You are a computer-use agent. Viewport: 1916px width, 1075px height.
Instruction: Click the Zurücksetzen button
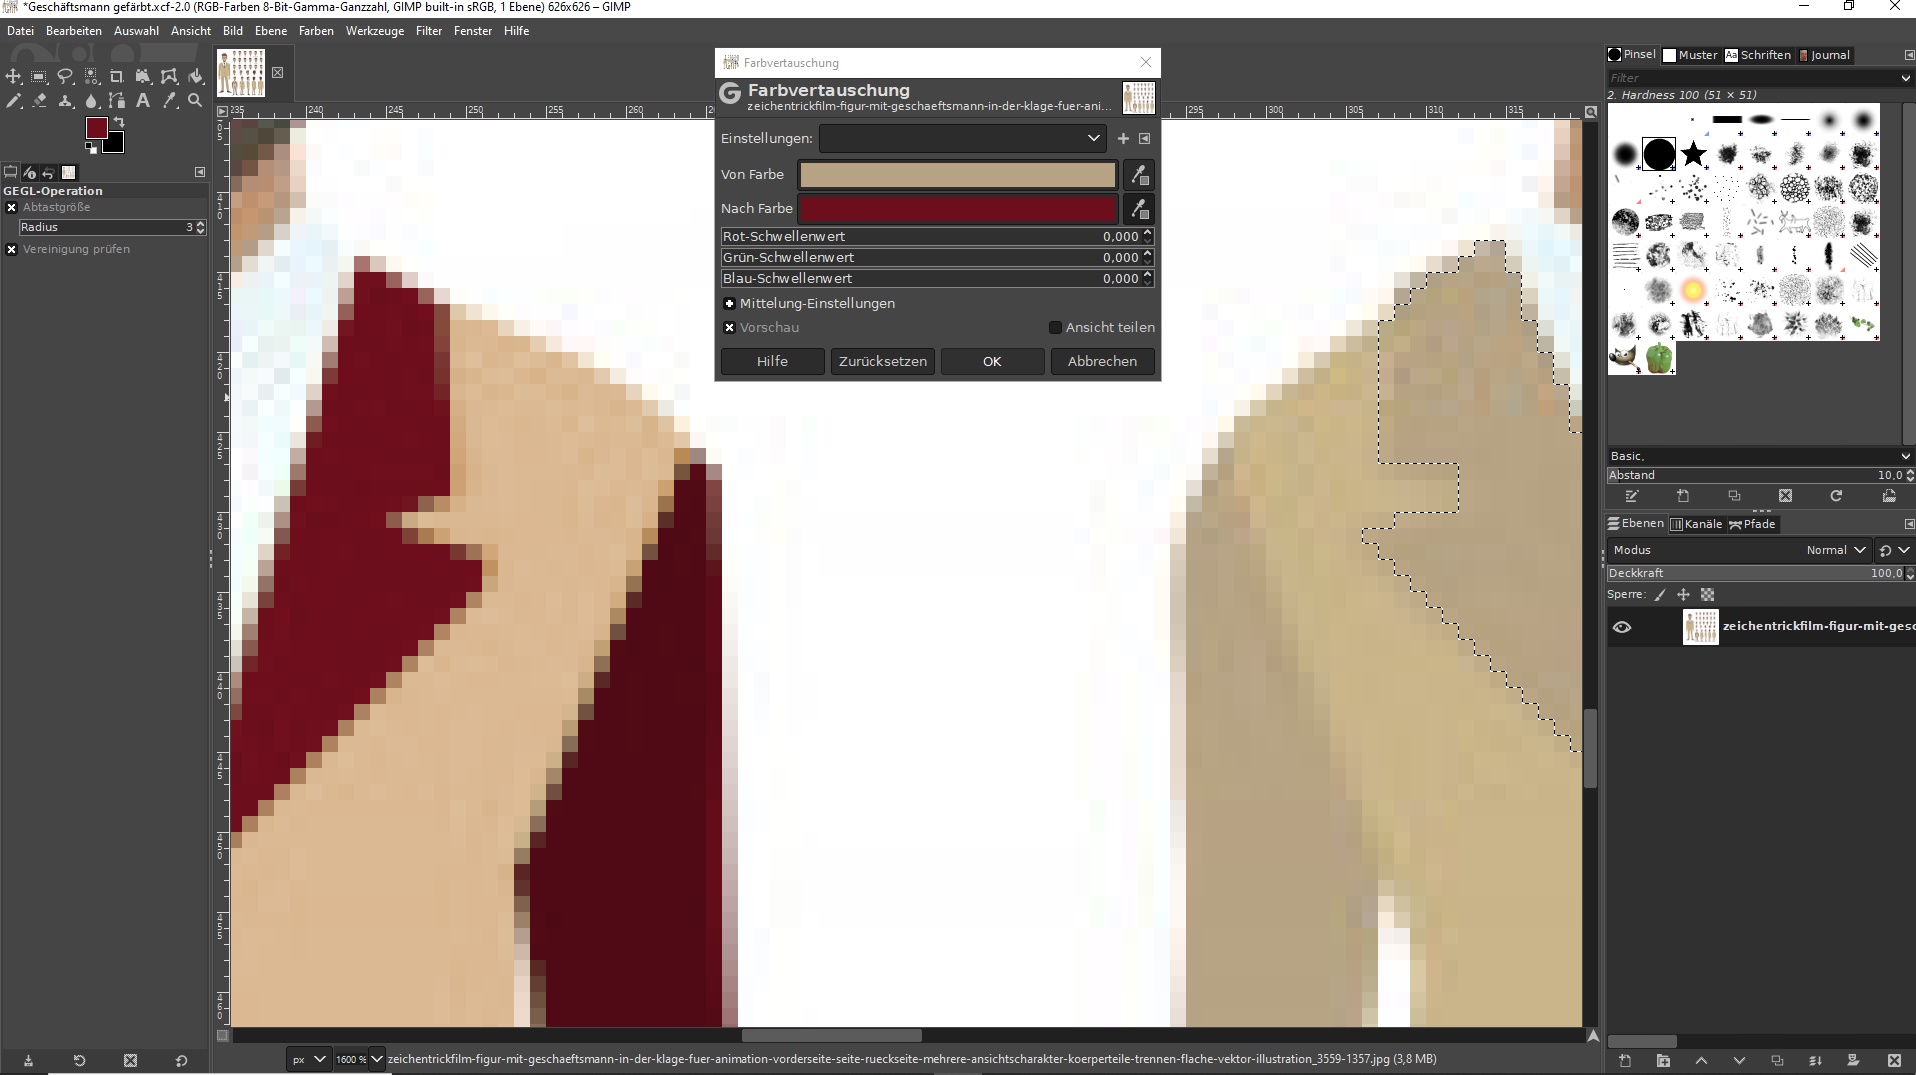pyautogui.click(x=882, y=361)
